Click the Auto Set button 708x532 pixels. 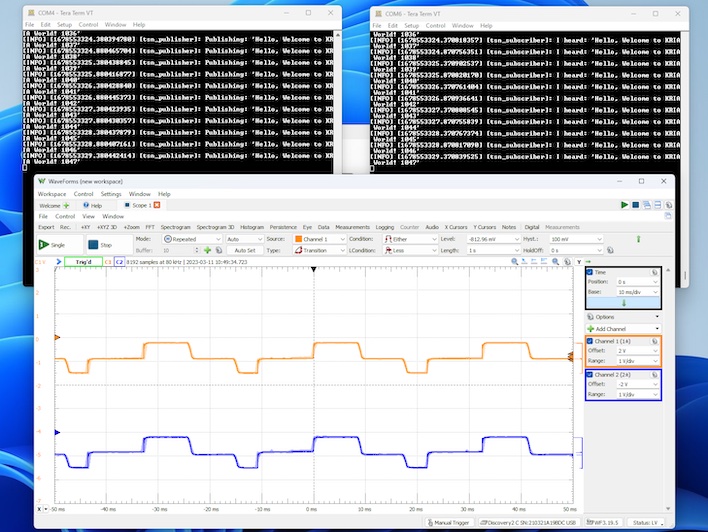click(245, 250)
